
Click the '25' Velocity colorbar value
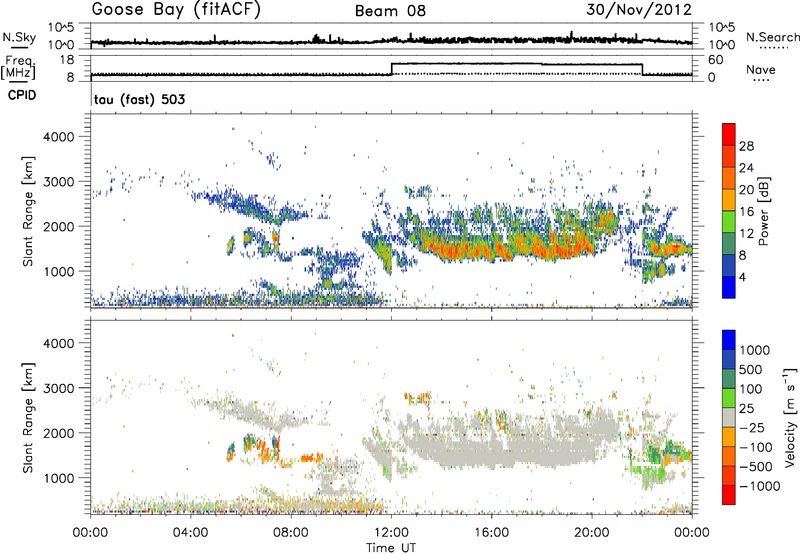pos(746,409)
